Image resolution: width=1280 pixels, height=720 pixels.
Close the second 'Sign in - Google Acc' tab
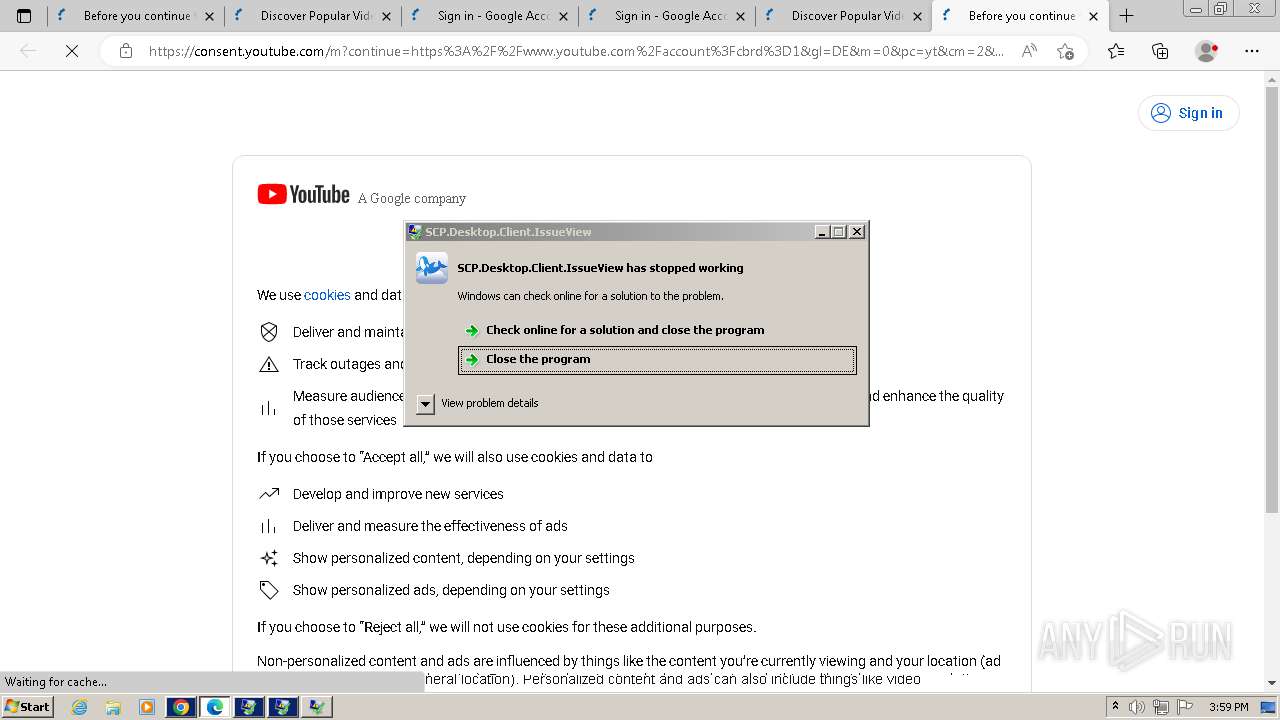tap(740, 16)
